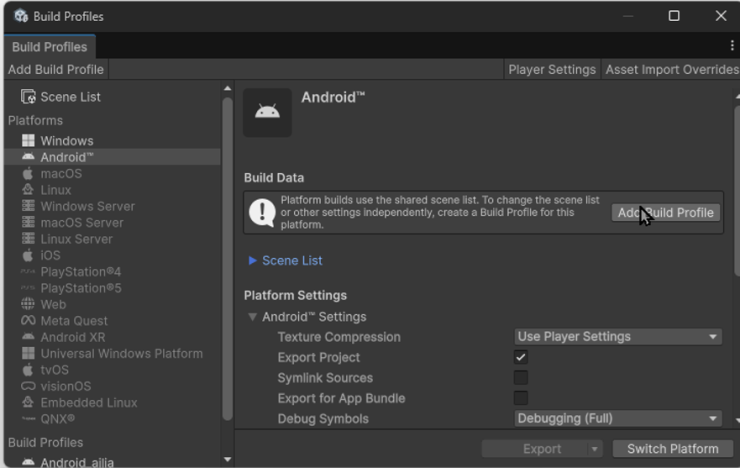The image size is (740, 468).
Task: Select the Windows platform icon
Action: pos(28,141)
